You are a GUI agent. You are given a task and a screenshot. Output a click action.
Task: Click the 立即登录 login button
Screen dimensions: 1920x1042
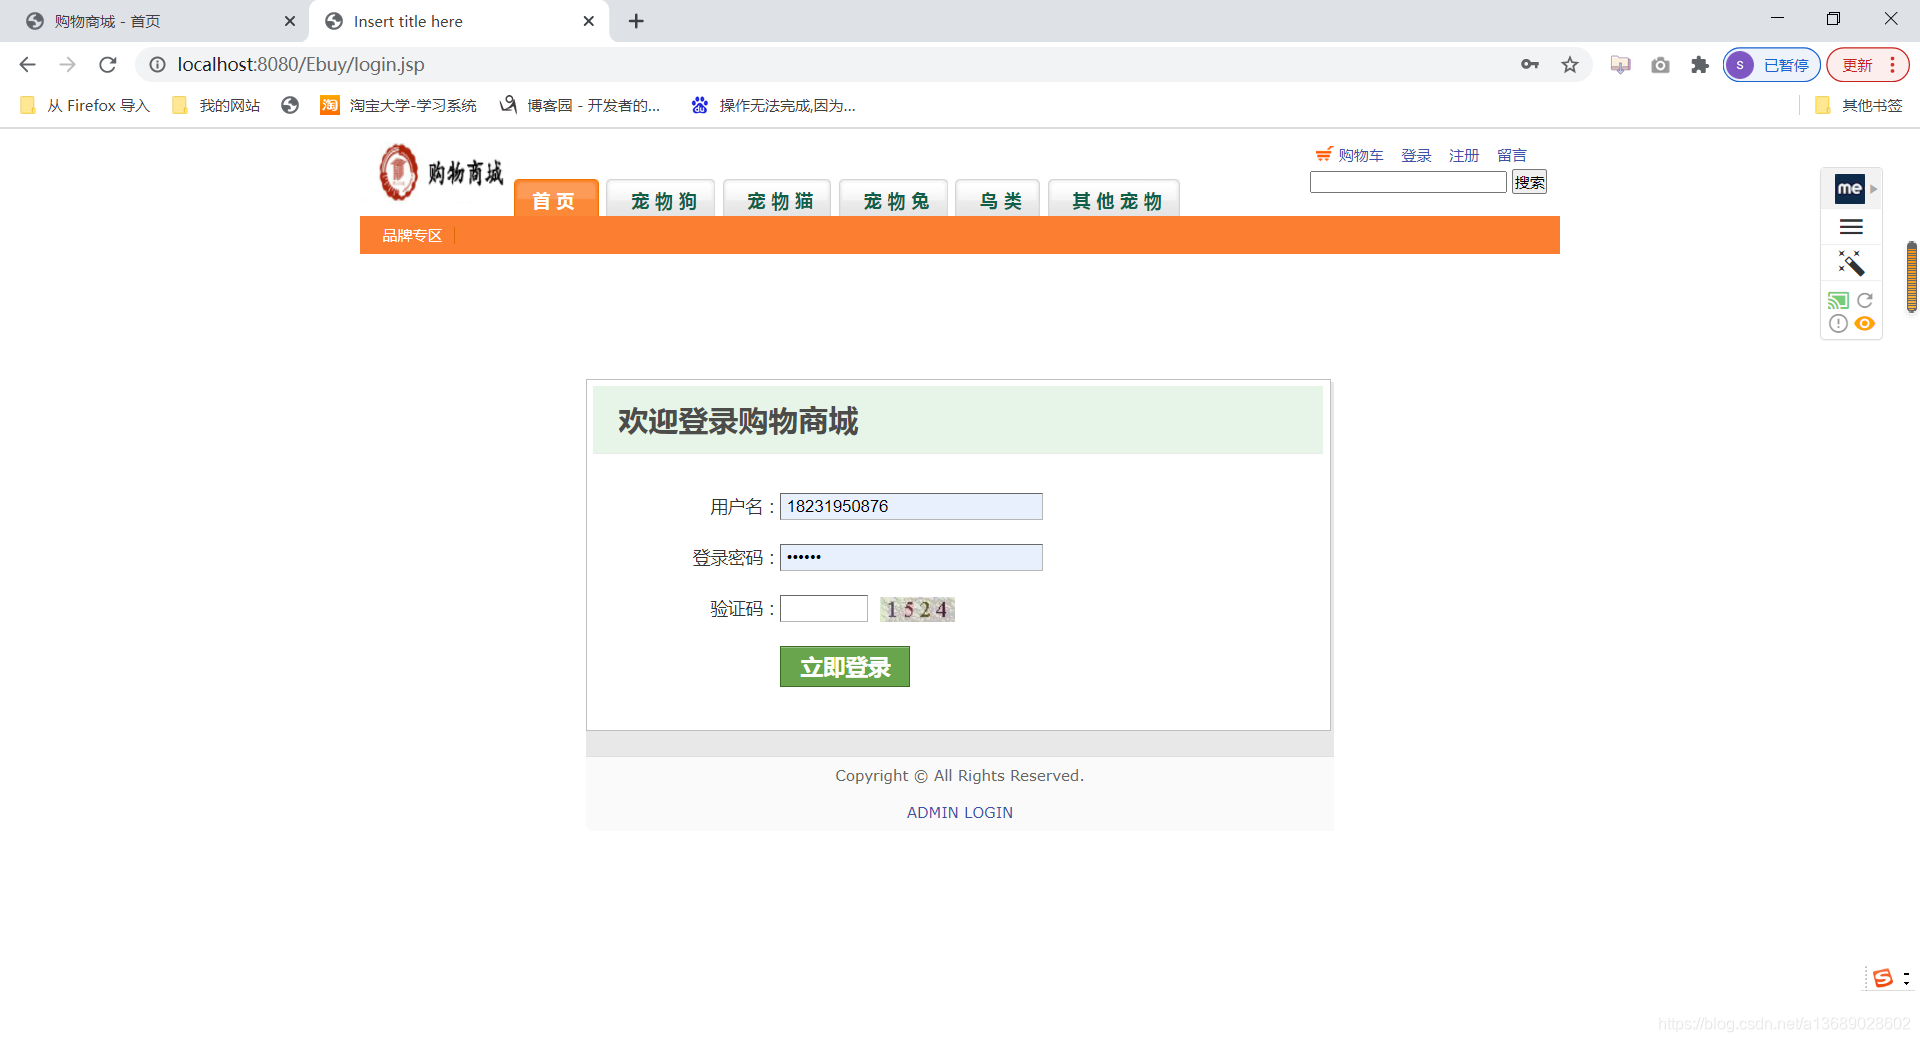click(x=845, y=666)
